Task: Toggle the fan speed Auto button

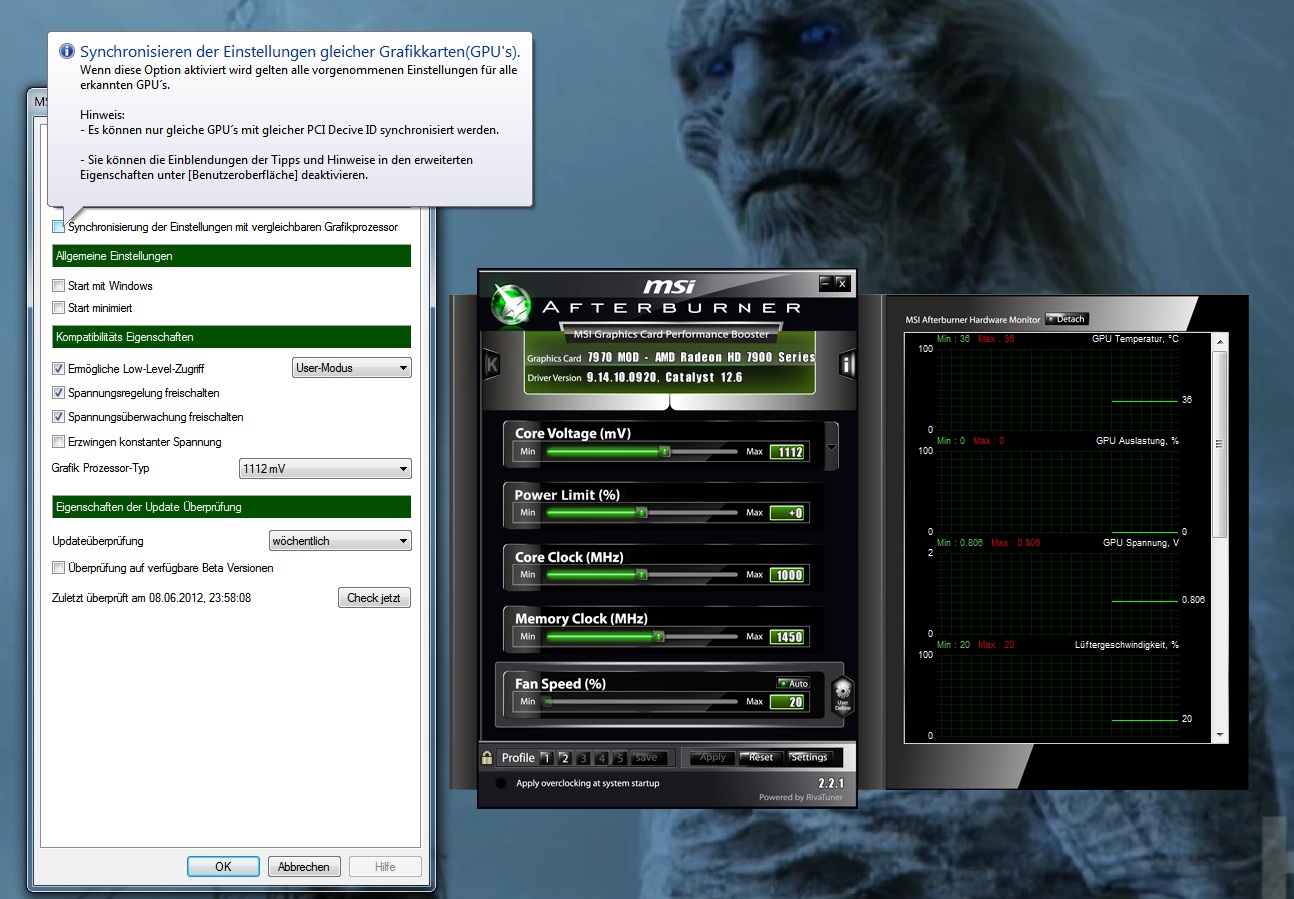Action: tap(794, 684)
